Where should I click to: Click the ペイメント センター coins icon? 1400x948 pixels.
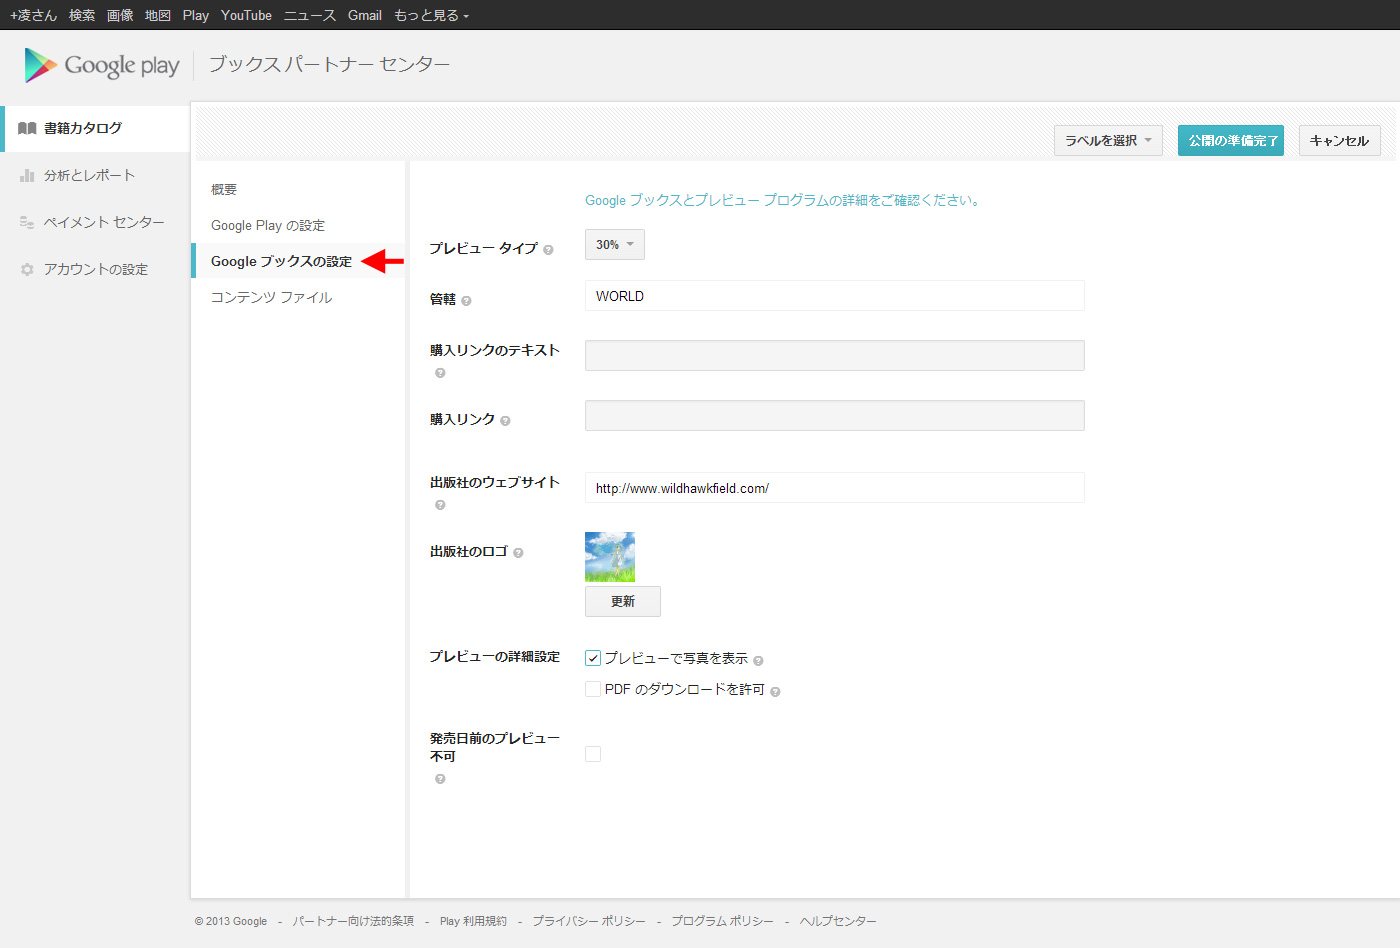point(27,222)
